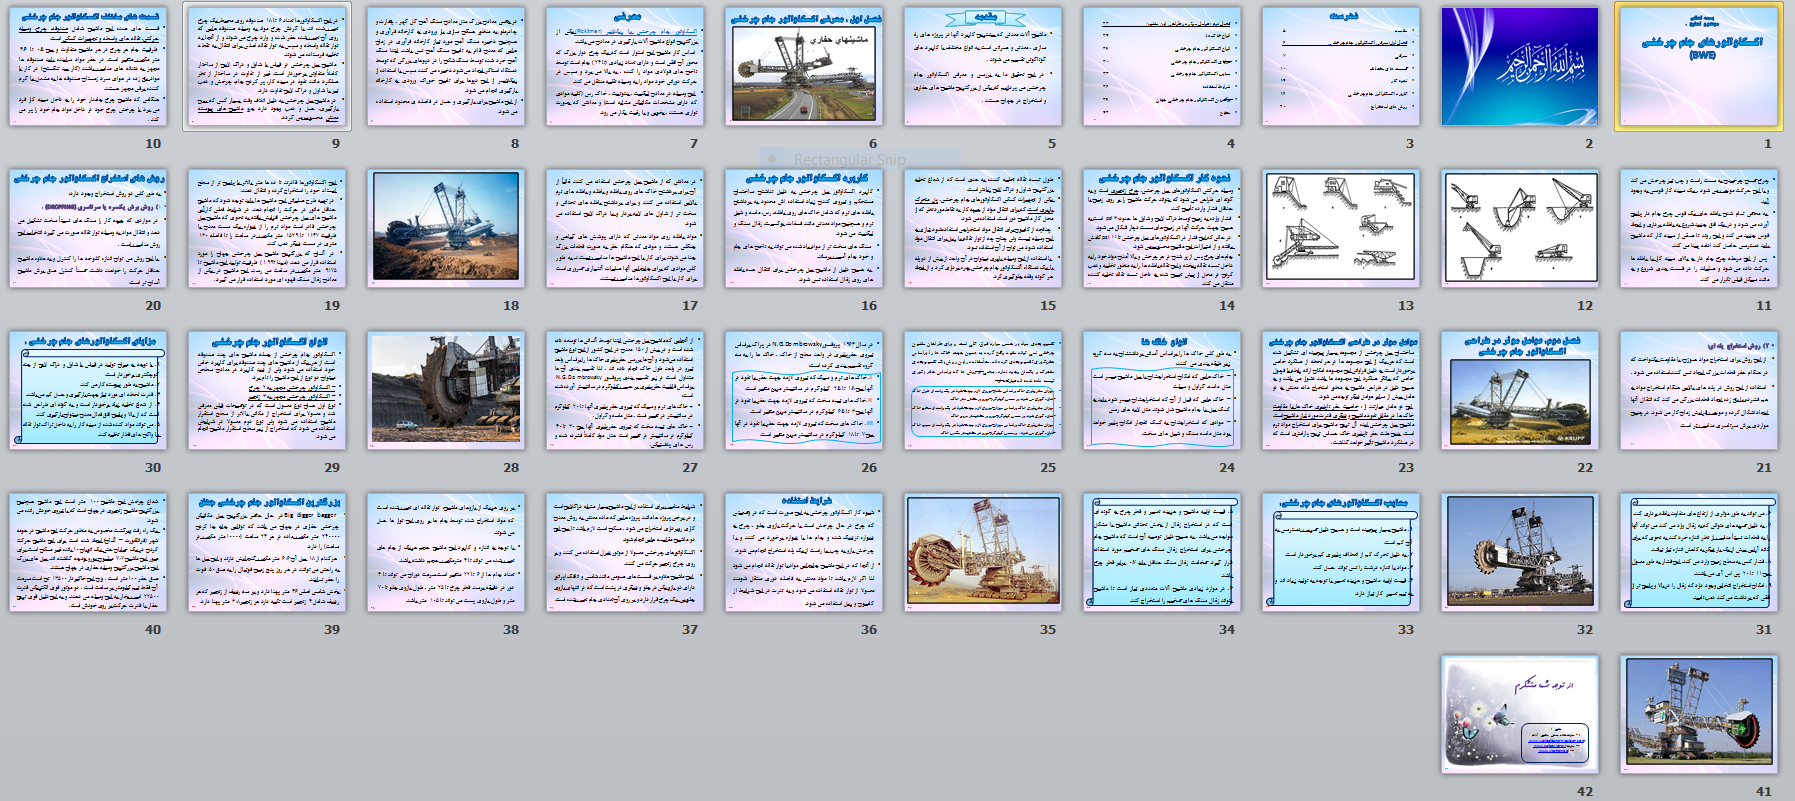Click slide 32 front-view excavator photo
The height and width of the screenshot is (801, 1795).
point(1519,553)
